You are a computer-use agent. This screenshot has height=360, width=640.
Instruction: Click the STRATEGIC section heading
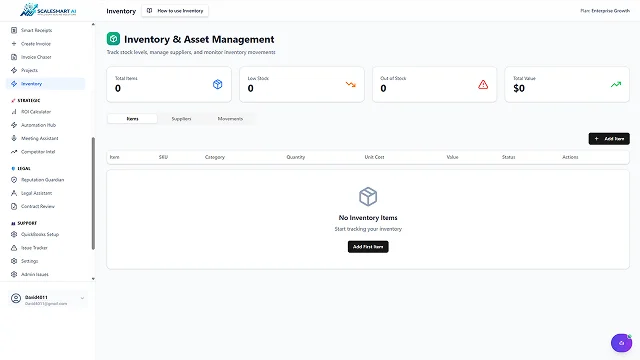29,100
